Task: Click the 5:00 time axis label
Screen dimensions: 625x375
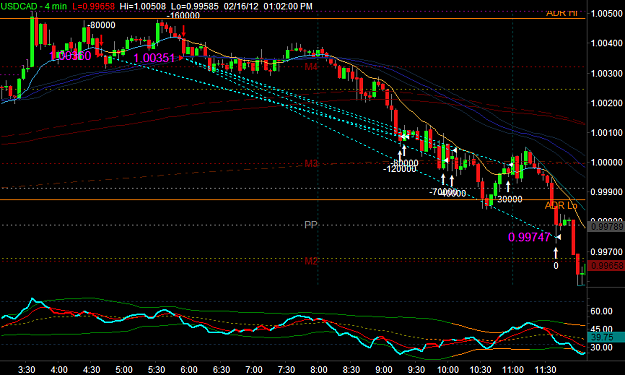Action: pos(124,370)
